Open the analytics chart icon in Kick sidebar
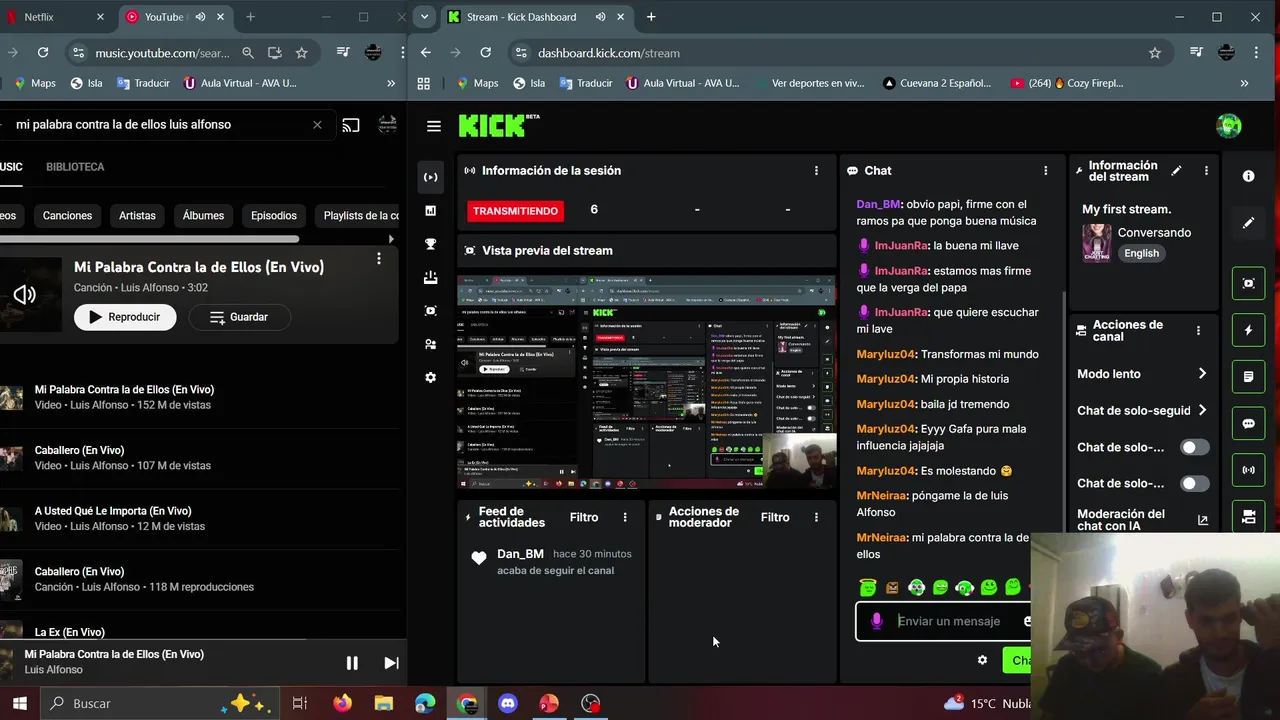This screenshot has width=1280, height=720. [x=431, y=211]
